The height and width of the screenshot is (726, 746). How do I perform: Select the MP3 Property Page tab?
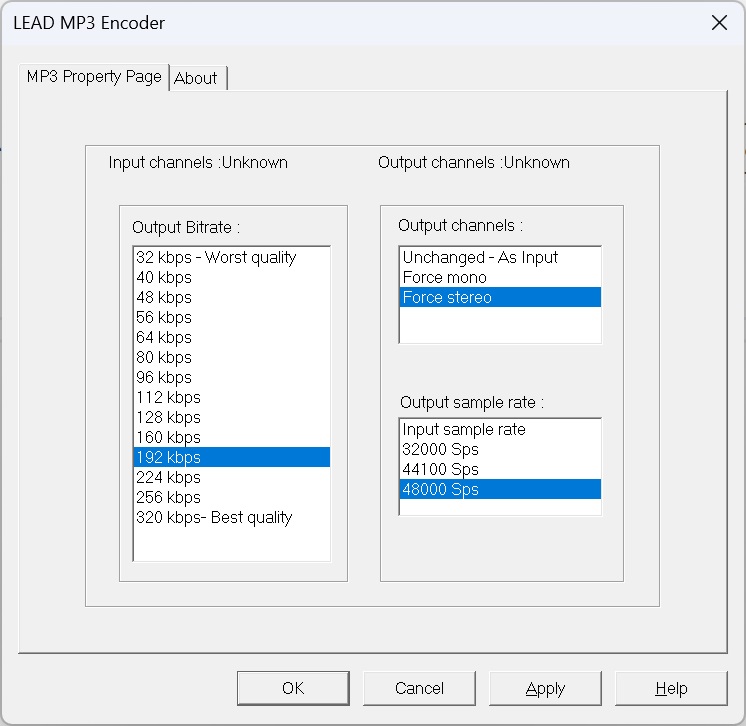(94, 77)
